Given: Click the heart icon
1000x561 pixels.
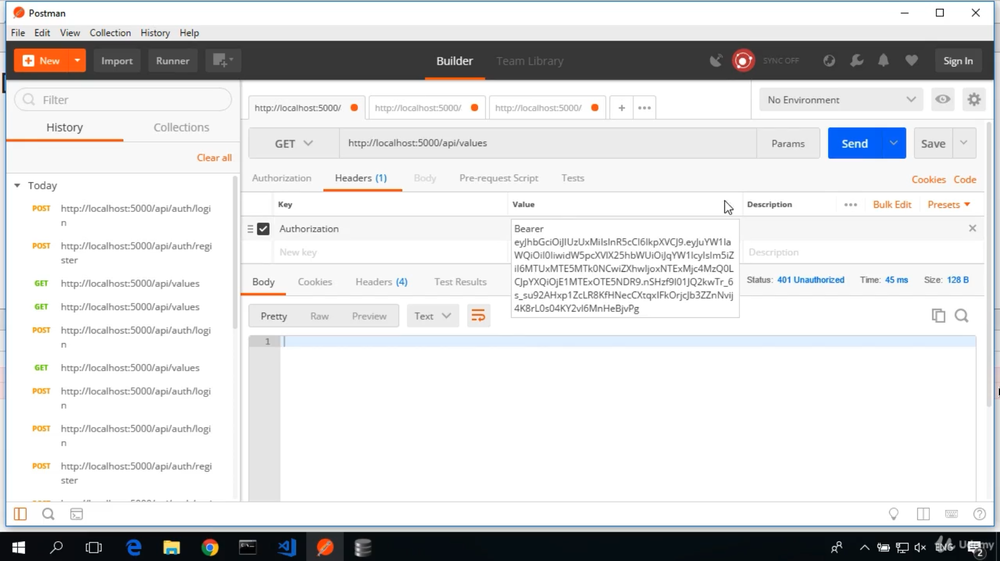Looking at the screenshot, I should [911, 61].
